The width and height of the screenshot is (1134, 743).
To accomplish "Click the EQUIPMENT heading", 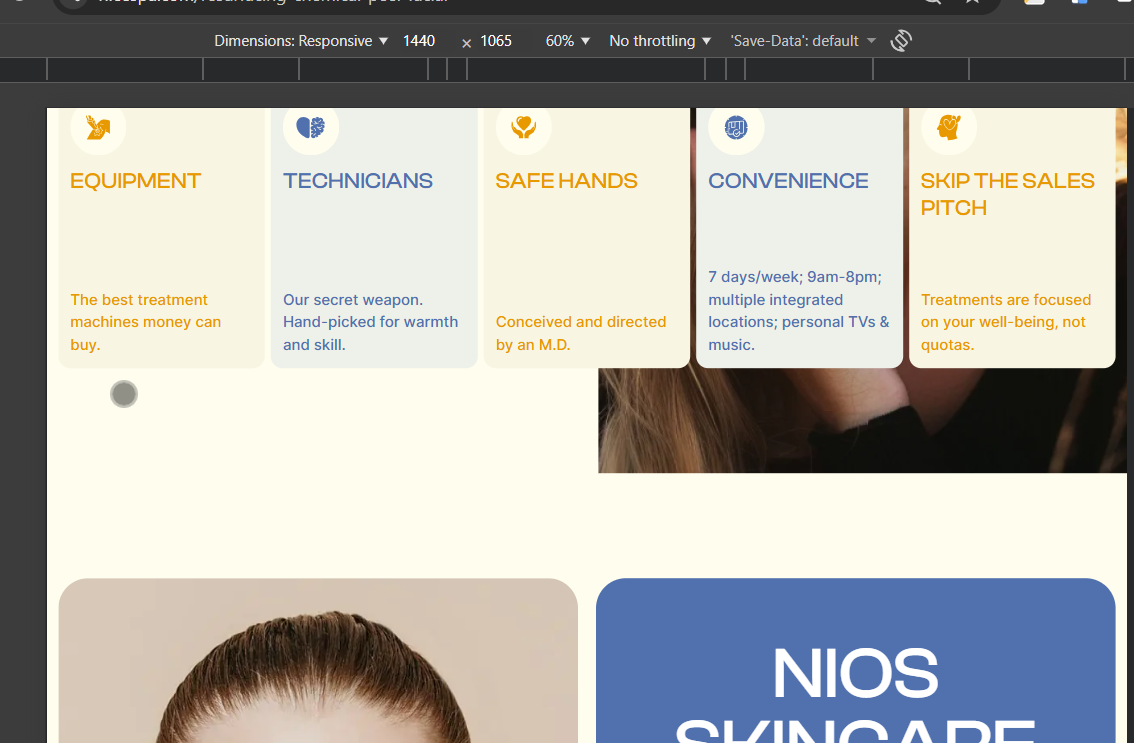I will point(135,180).
